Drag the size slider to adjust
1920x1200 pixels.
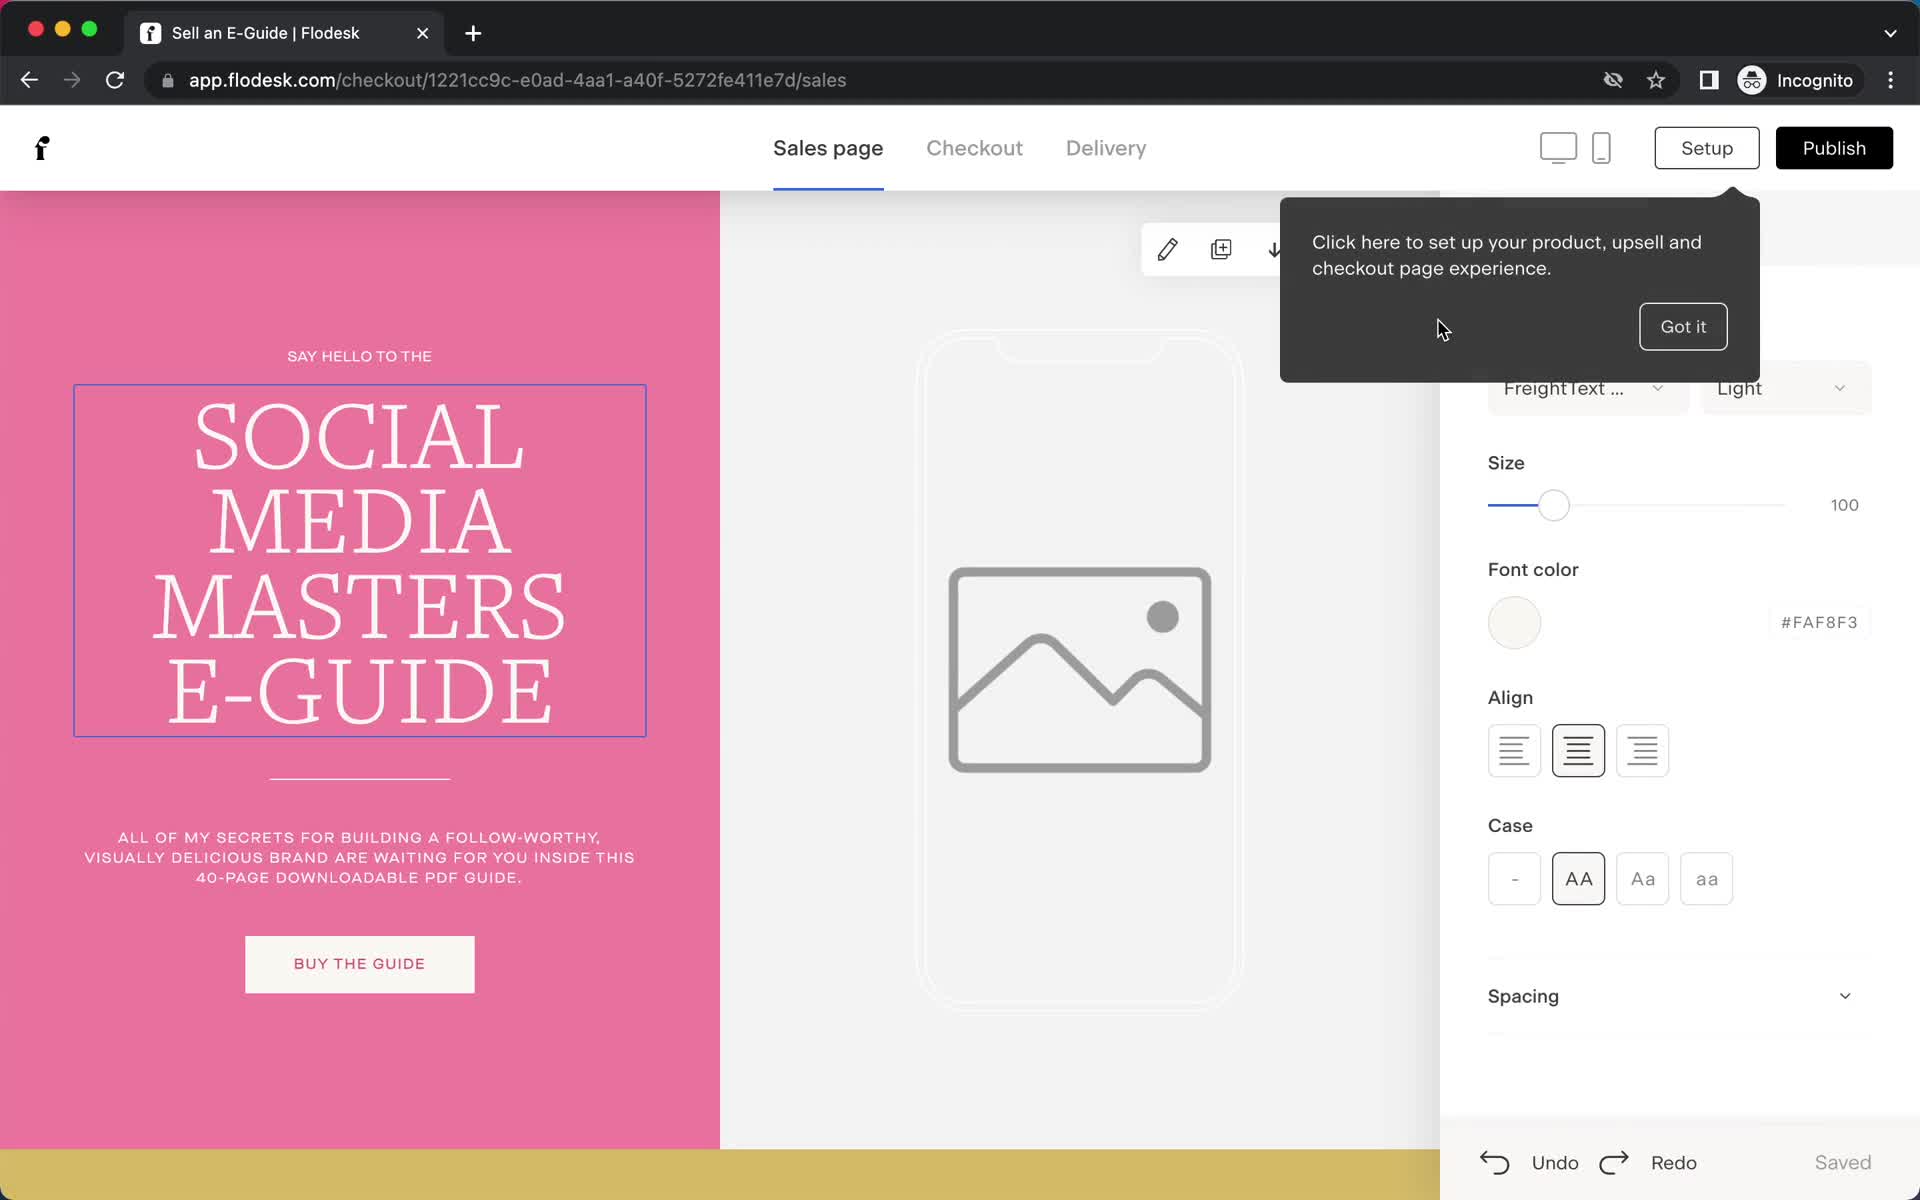tap(1552, 505)
